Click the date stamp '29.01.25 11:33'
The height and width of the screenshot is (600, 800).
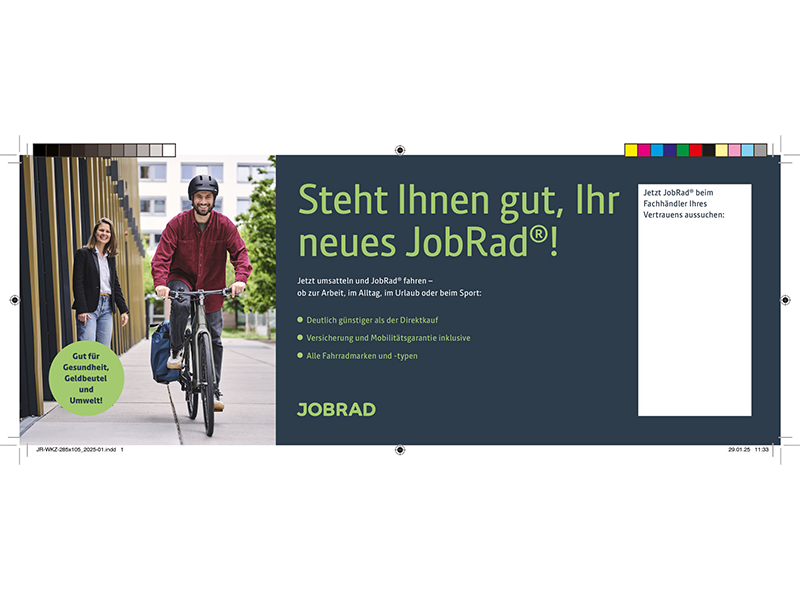coord(748,451)
